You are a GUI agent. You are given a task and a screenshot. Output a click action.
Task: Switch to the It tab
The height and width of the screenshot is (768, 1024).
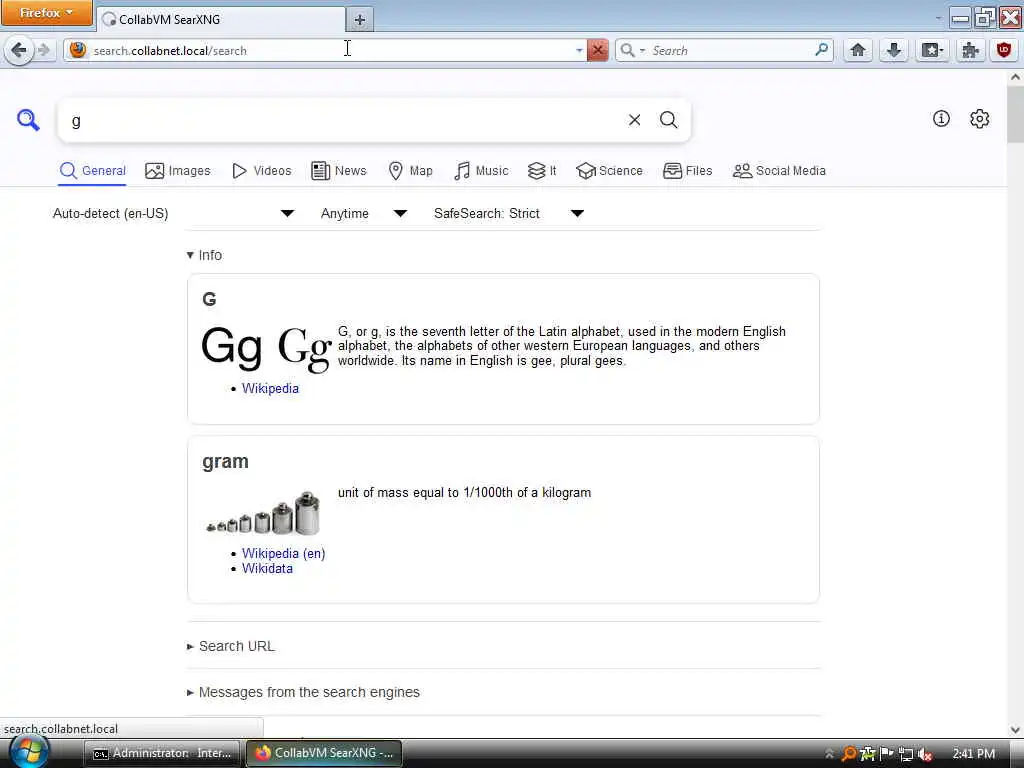coord(542,171)
